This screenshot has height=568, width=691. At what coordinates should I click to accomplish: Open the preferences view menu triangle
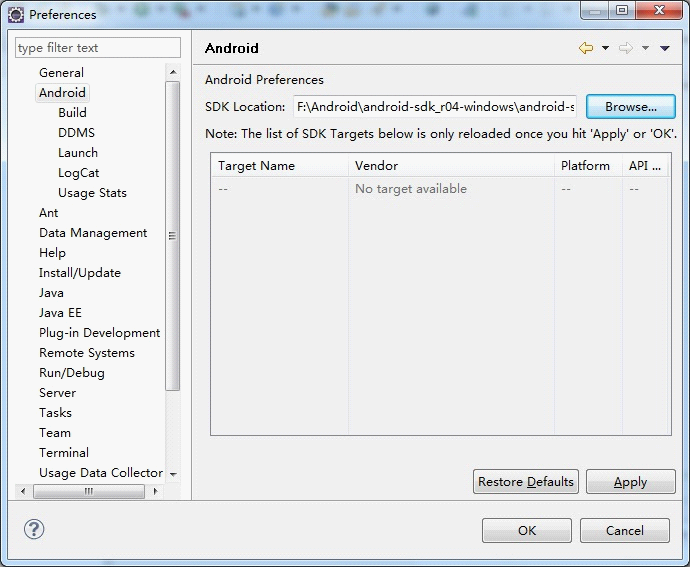click(665, 48)
